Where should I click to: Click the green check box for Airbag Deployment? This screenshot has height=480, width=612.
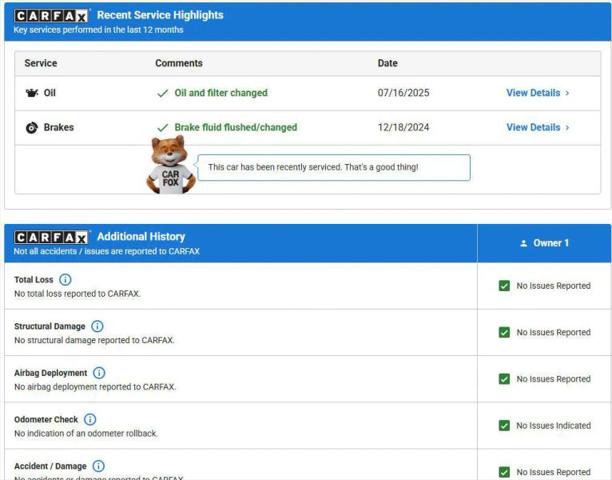[x=504, y=379]
